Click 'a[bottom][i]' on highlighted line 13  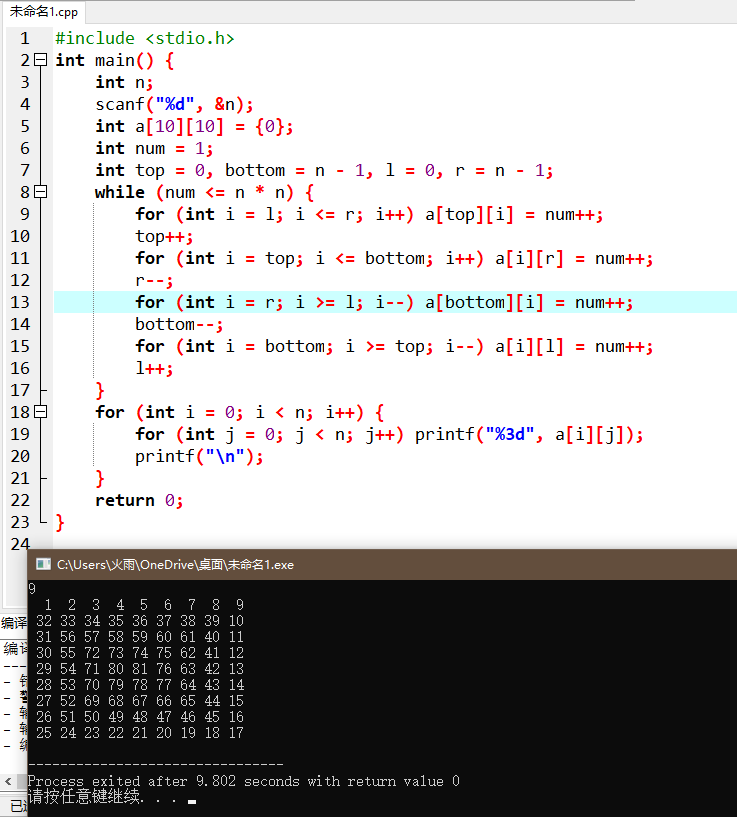(x=484, y=303)
